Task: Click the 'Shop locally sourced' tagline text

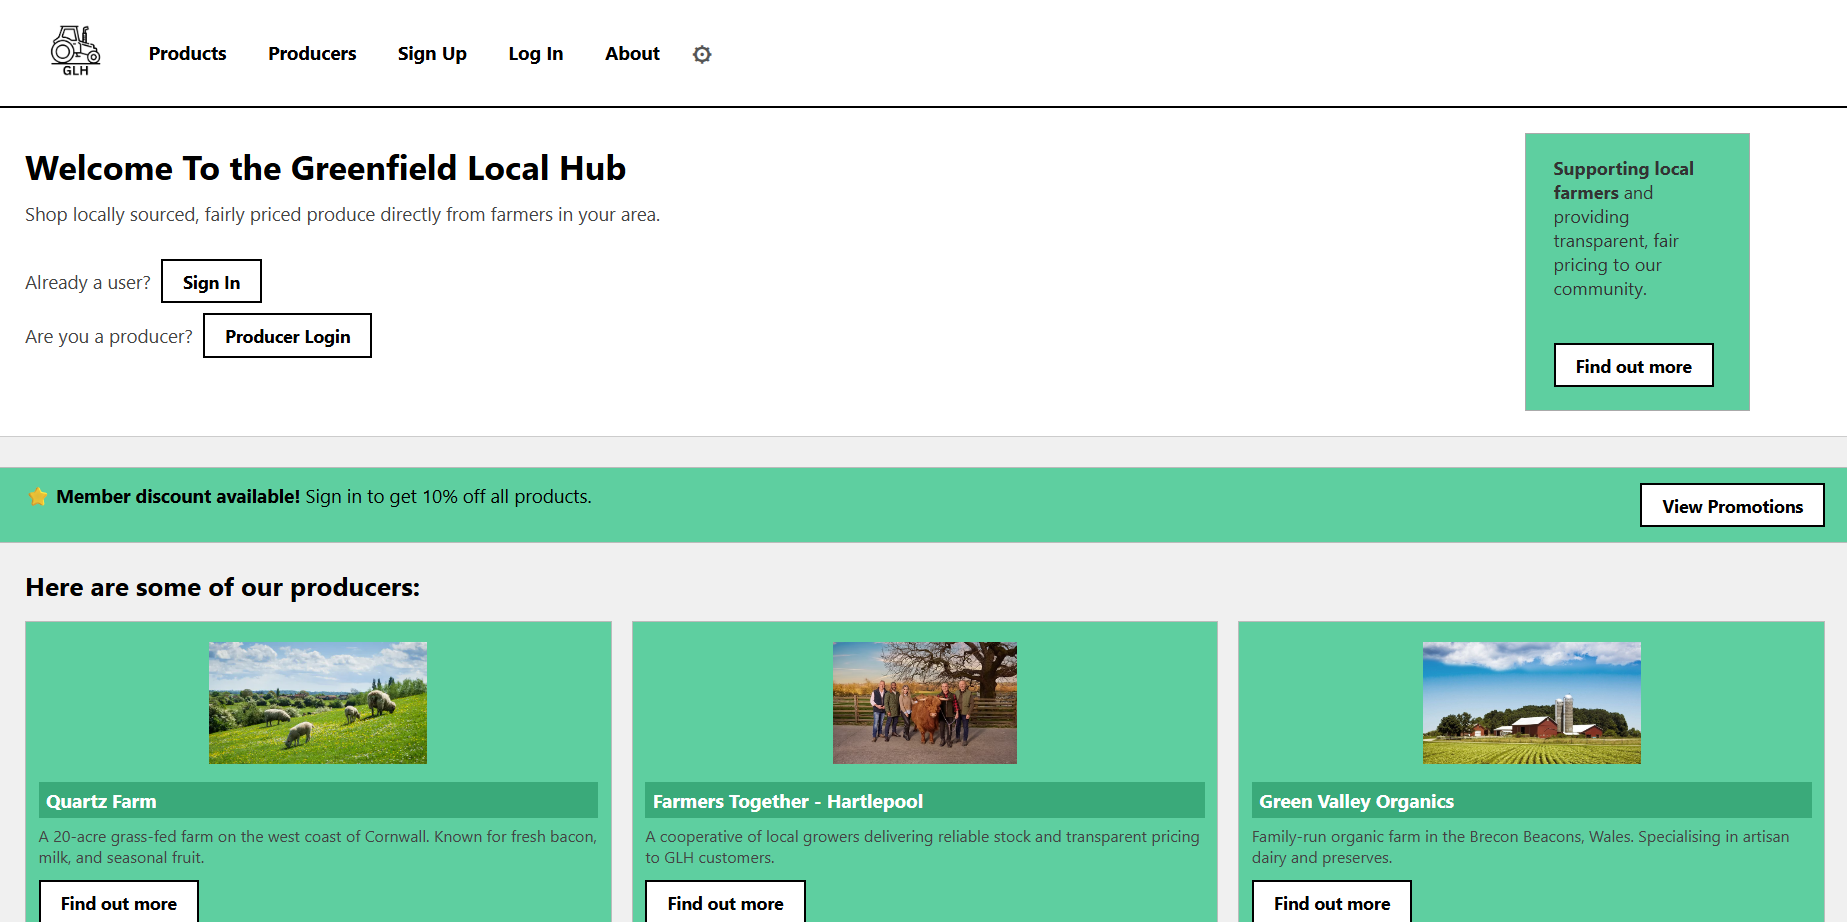Action: coord(342,214)
